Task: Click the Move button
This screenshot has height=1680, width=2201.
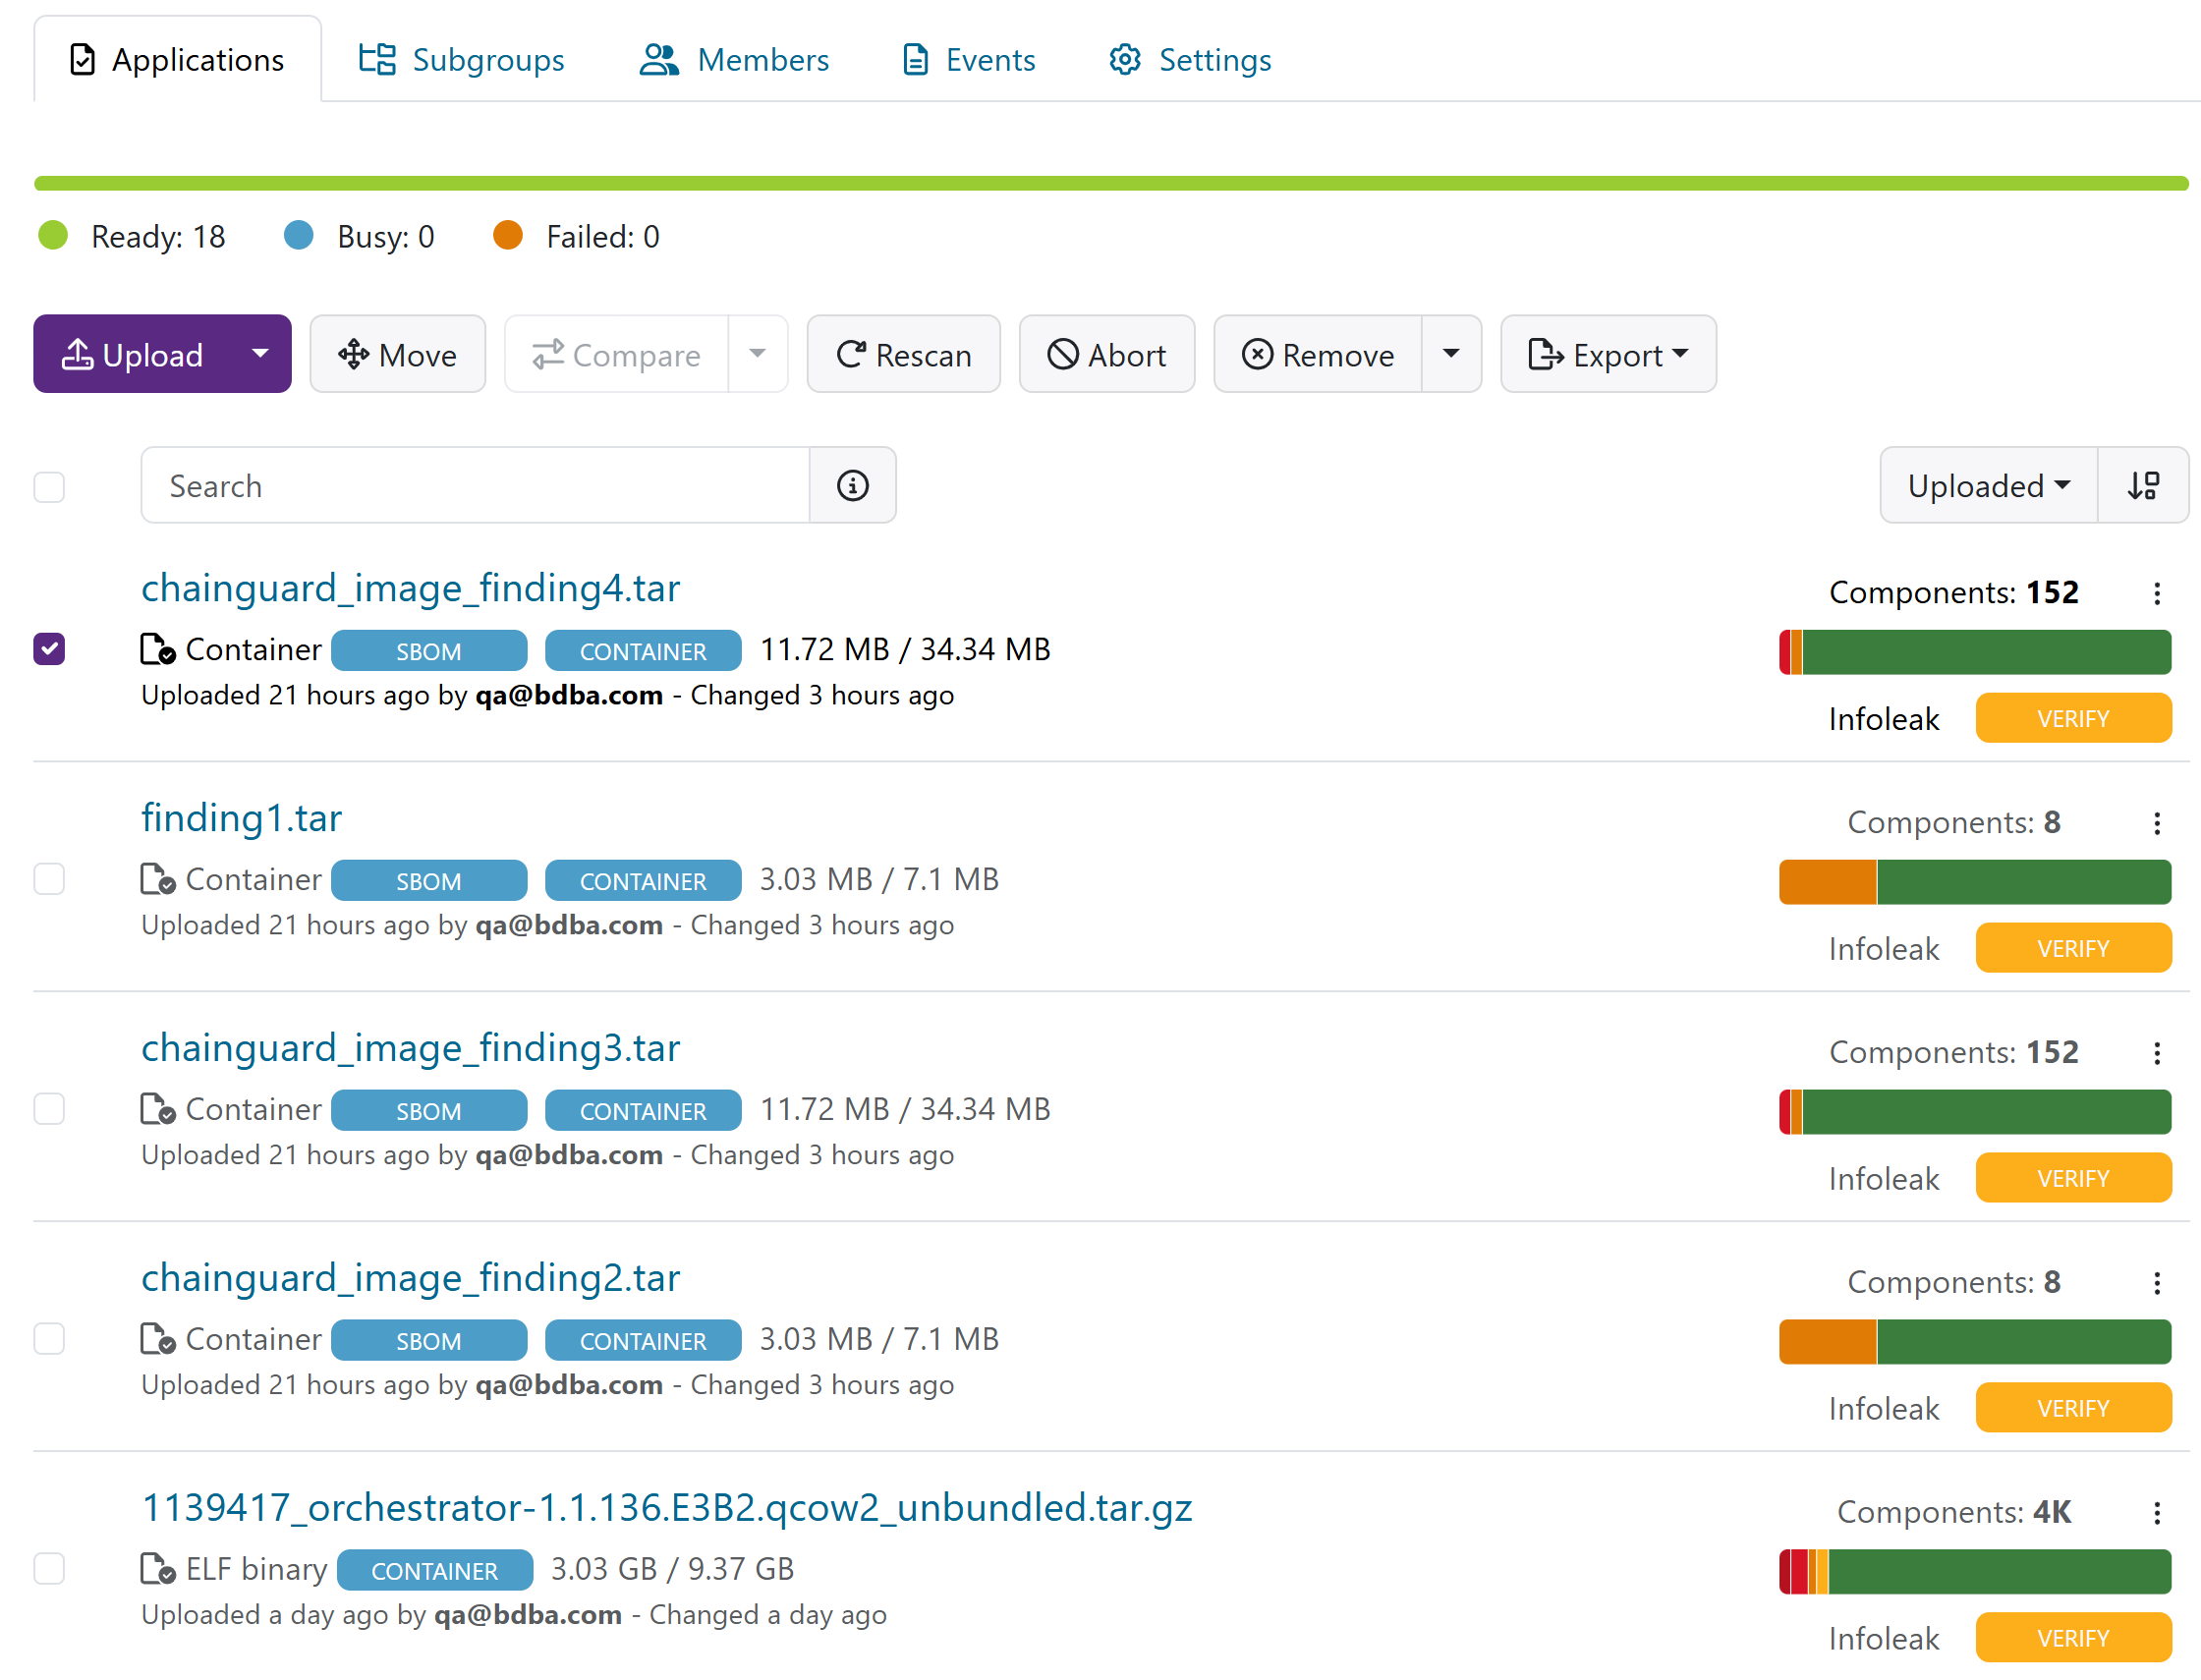Action: [397, 355]
